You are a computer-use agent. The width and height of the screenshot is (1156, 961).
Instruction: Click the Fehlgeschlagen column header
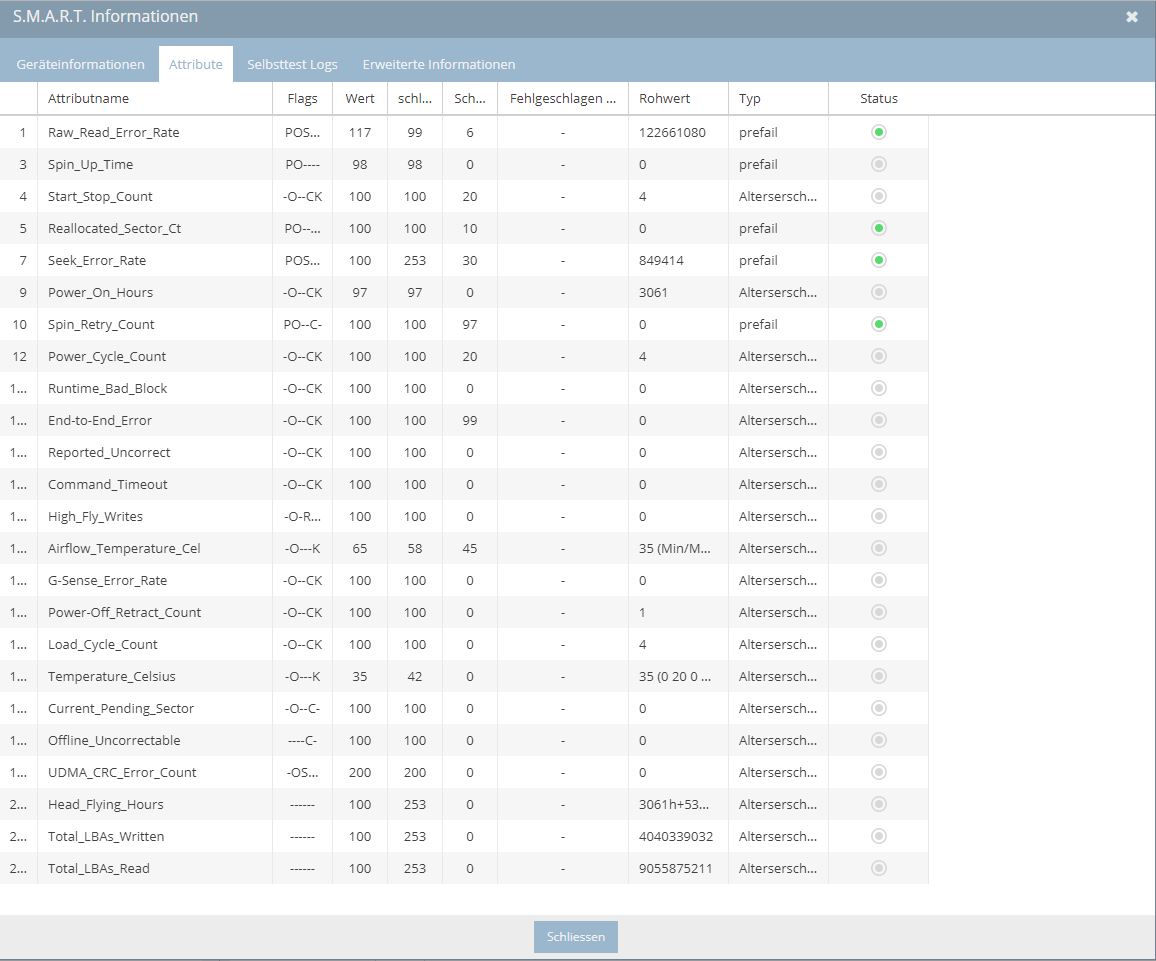(x=563, y=99)
